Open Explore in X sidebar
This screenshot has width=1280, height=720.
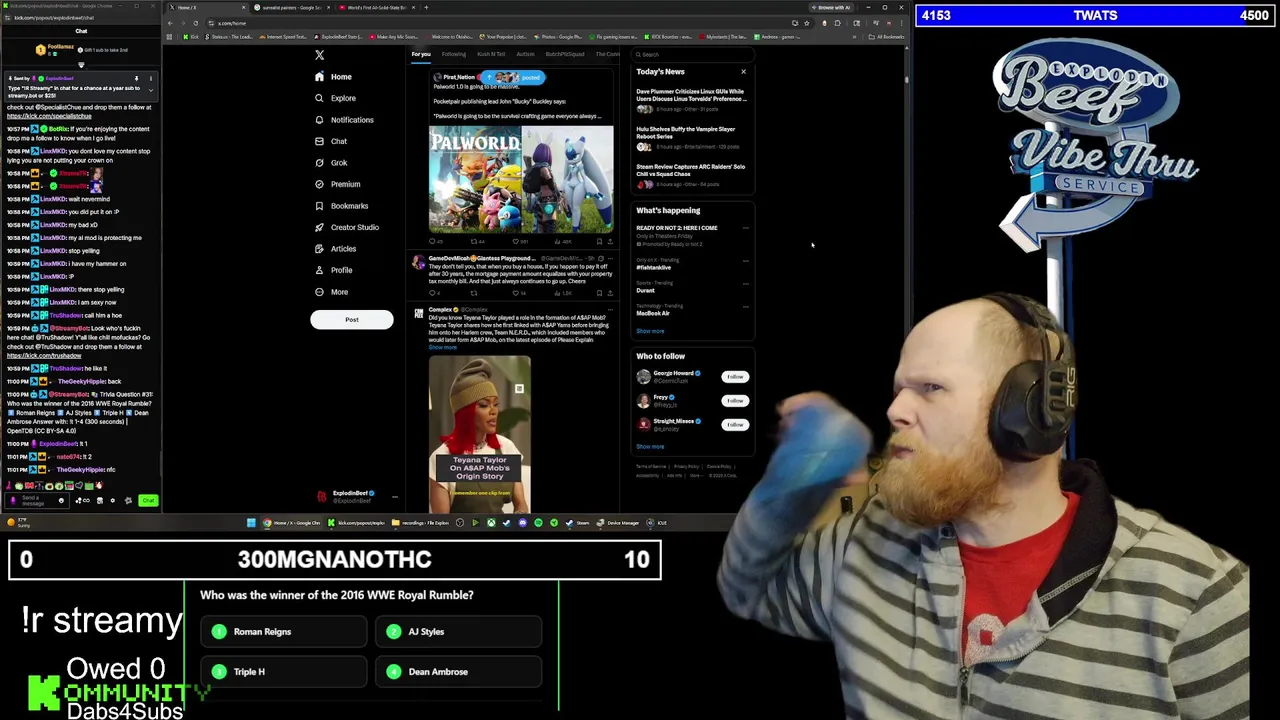pyautogui.click(x=335, y=98)
